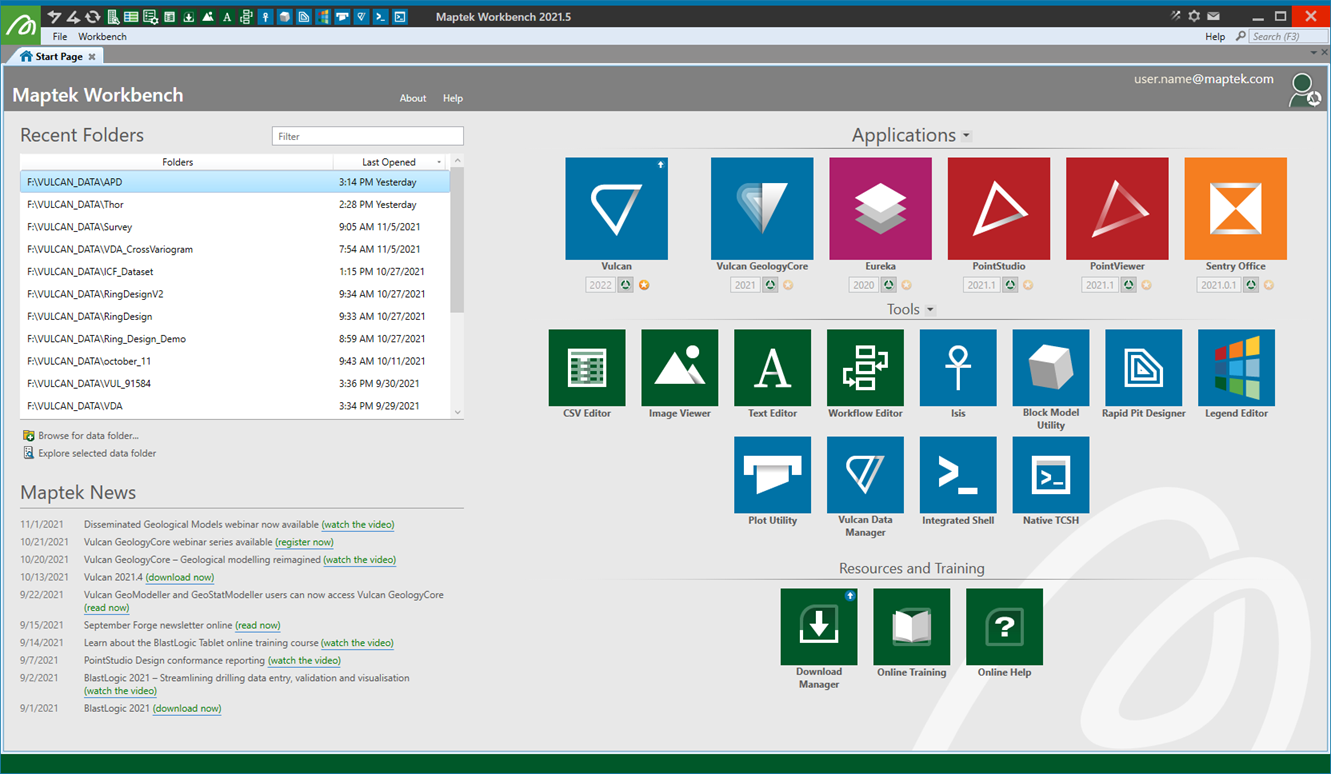Open the Last Opened column sort dropdown
This screenshot has width=1331, height=774.
[x=439, y=162]
